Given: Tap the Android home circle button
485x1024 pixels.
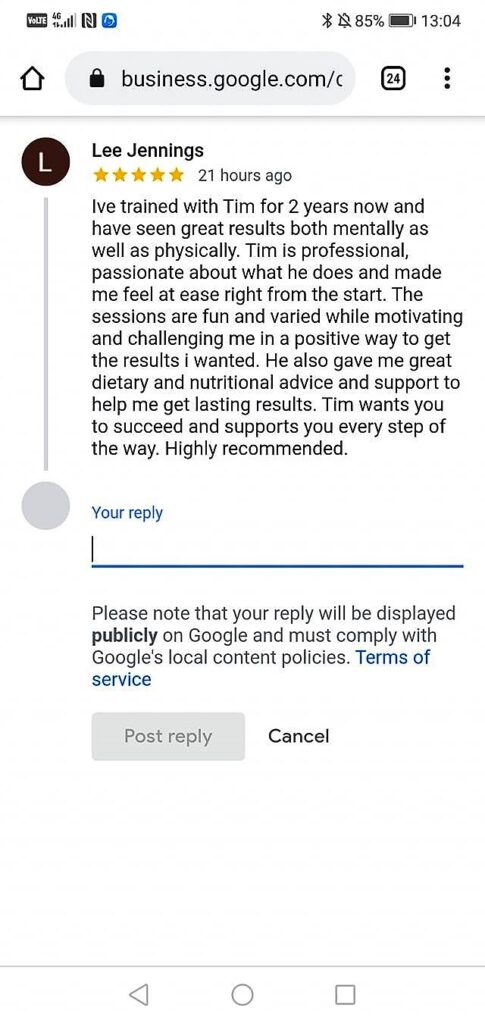Looking at the screenshot, I should pyautogui.click(x=242, y=995).
